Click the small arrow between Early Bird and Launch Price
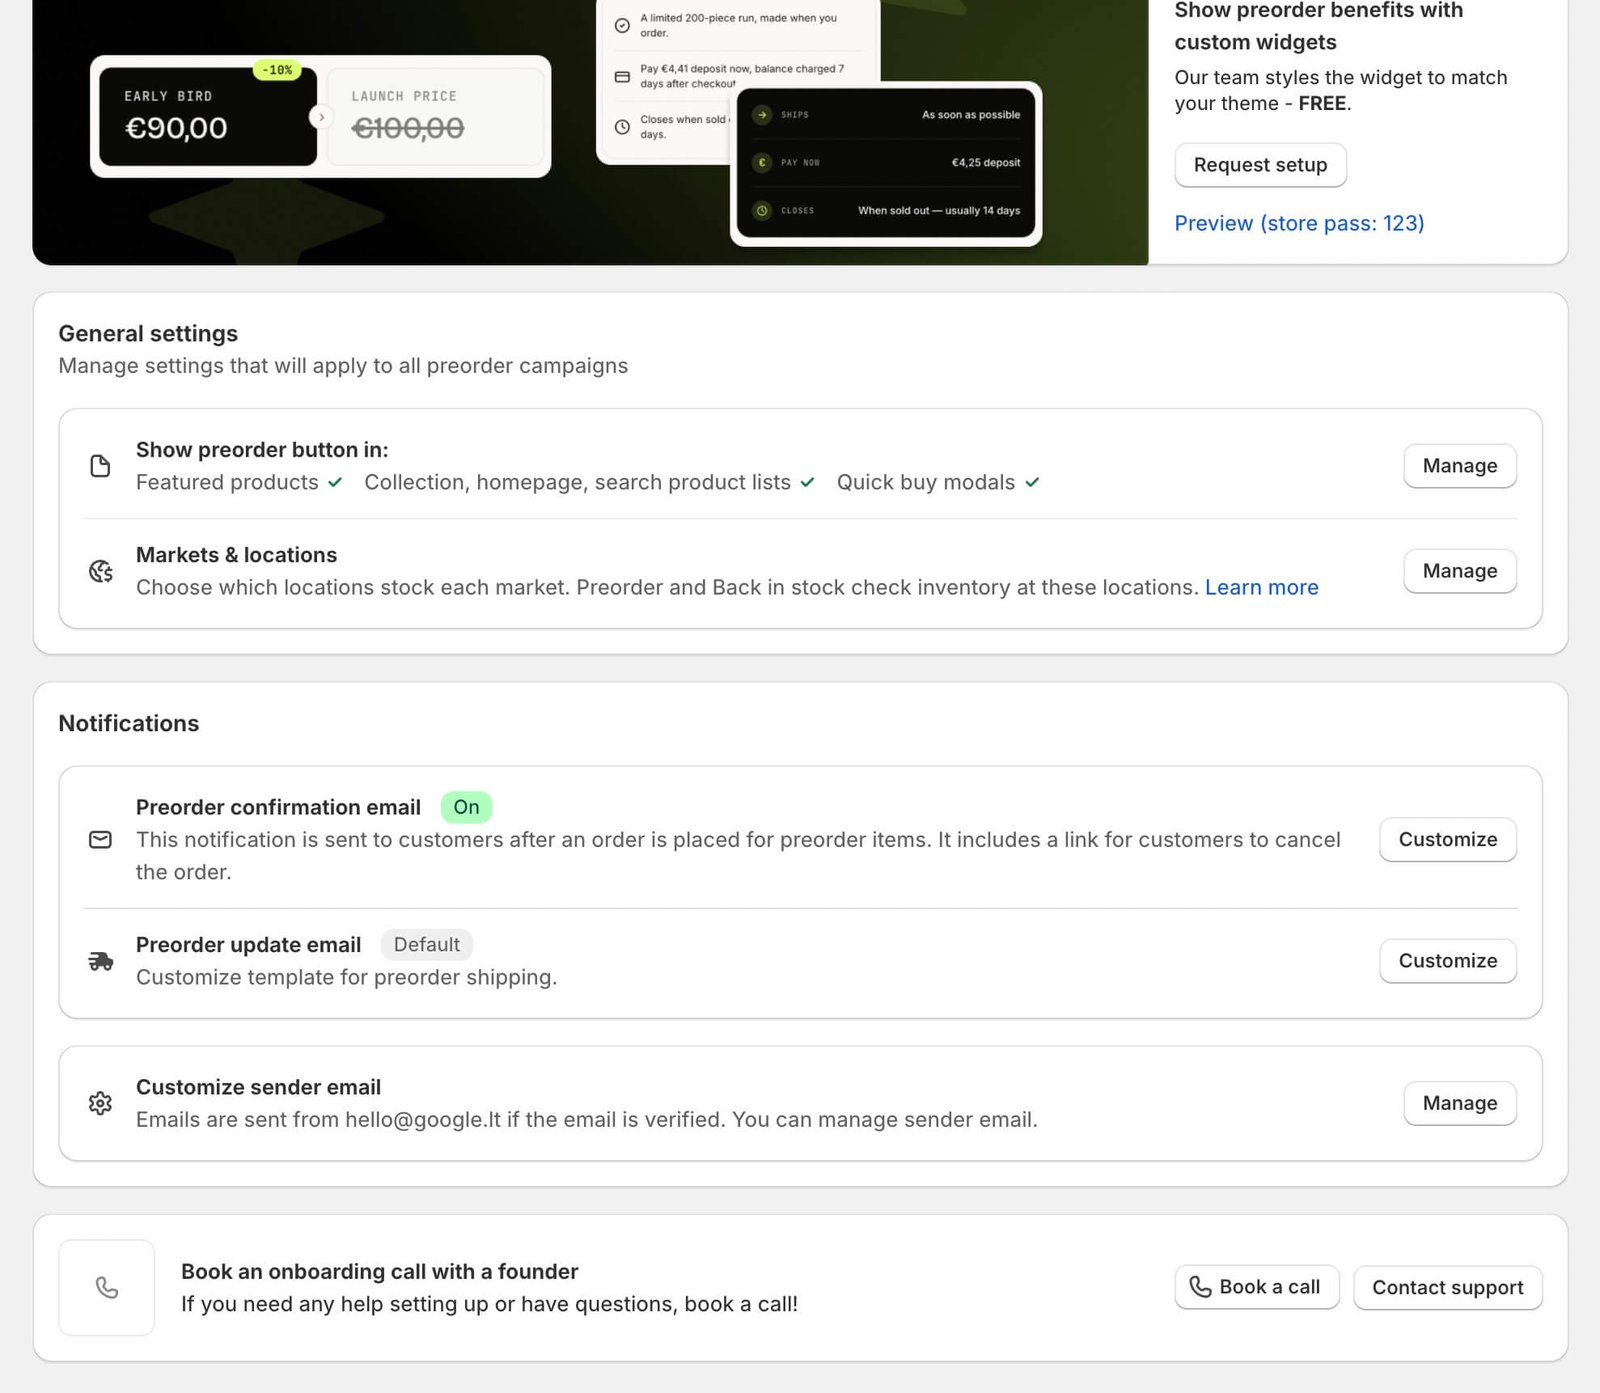The image size is (1600, 1393). click(x=321, y=117)
